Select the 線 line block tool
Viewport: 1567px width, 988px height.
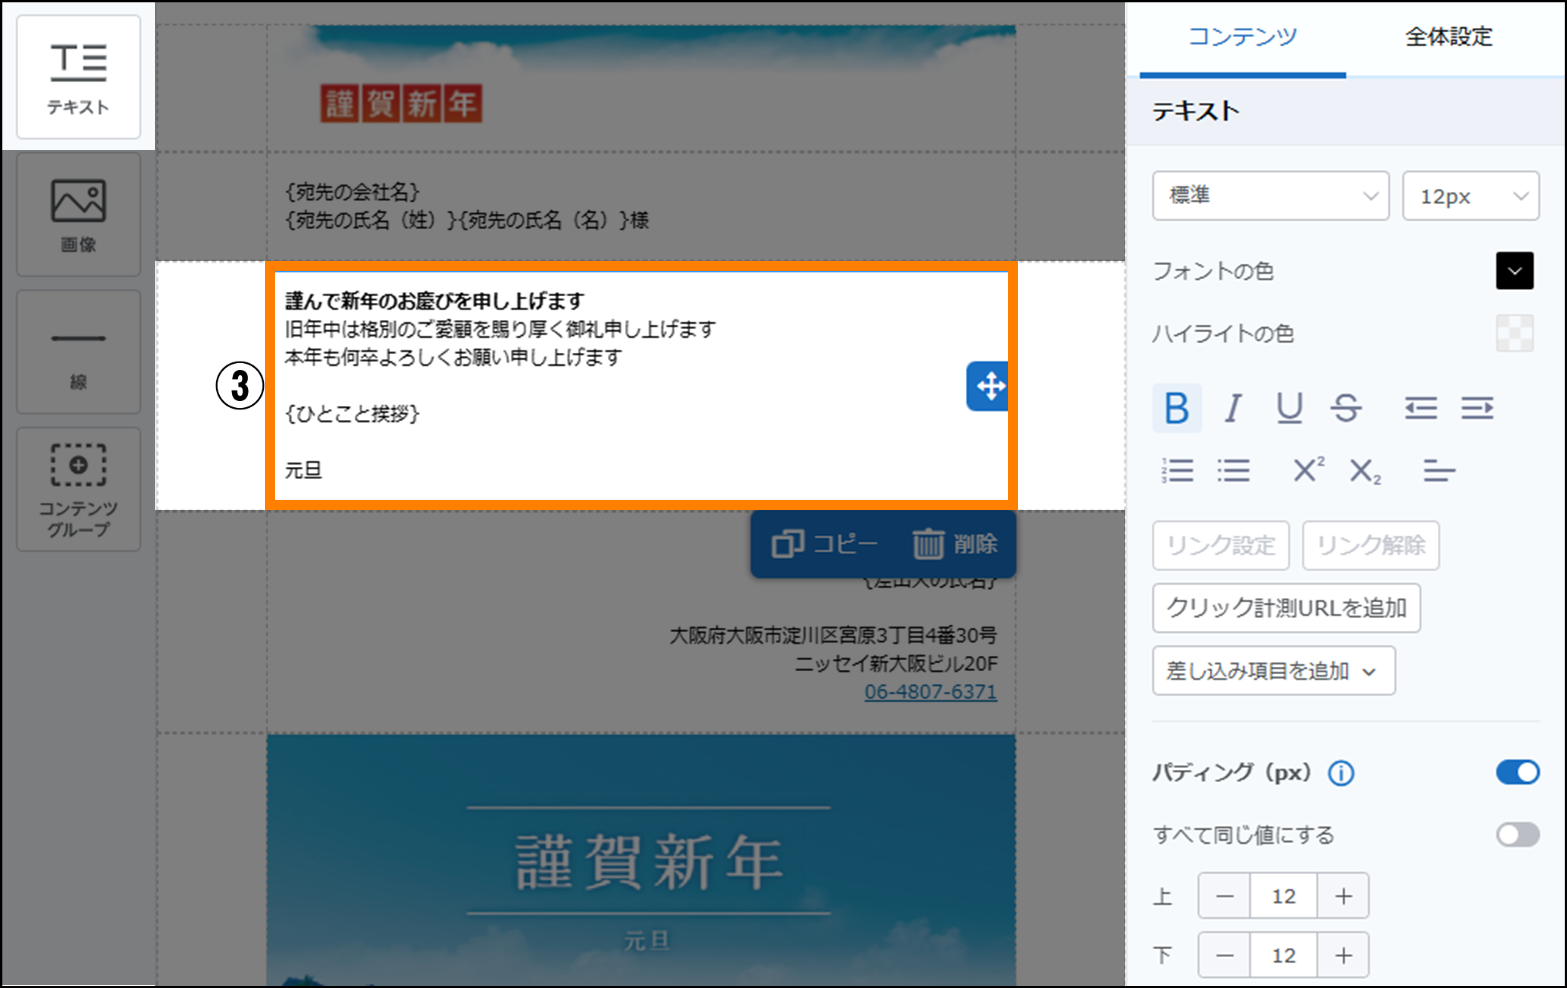pyautogui.click(x=78, y=352)
